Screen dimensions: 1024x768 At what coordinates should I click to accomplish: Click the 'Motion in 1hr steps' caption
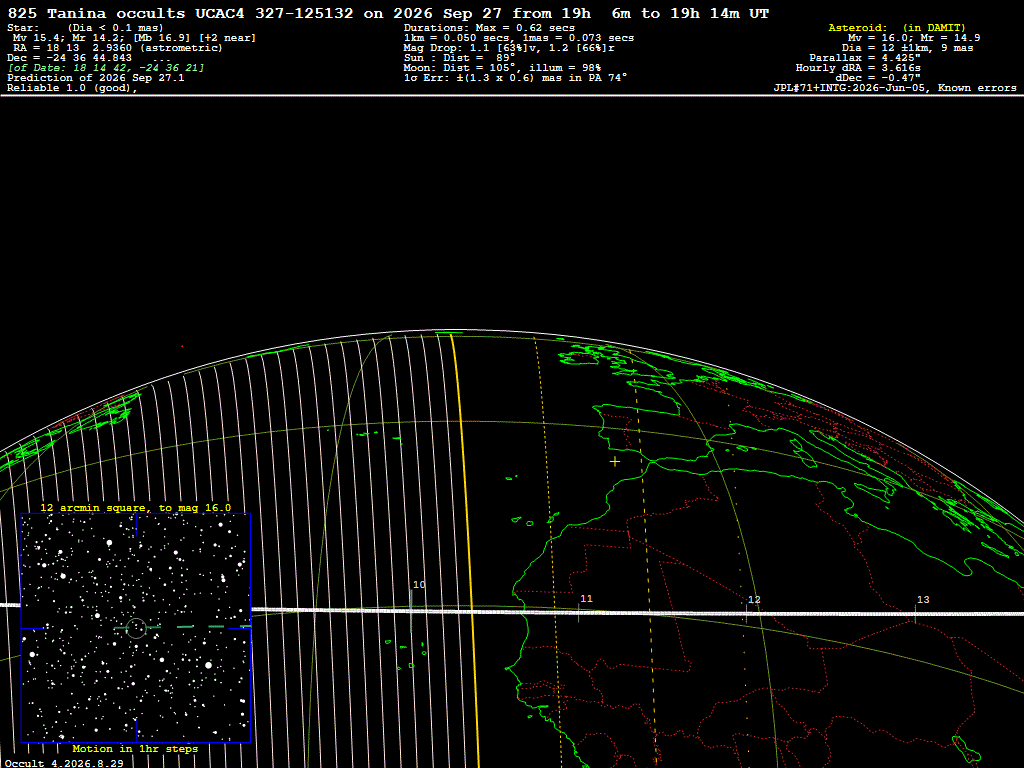[x=135, y=749]
